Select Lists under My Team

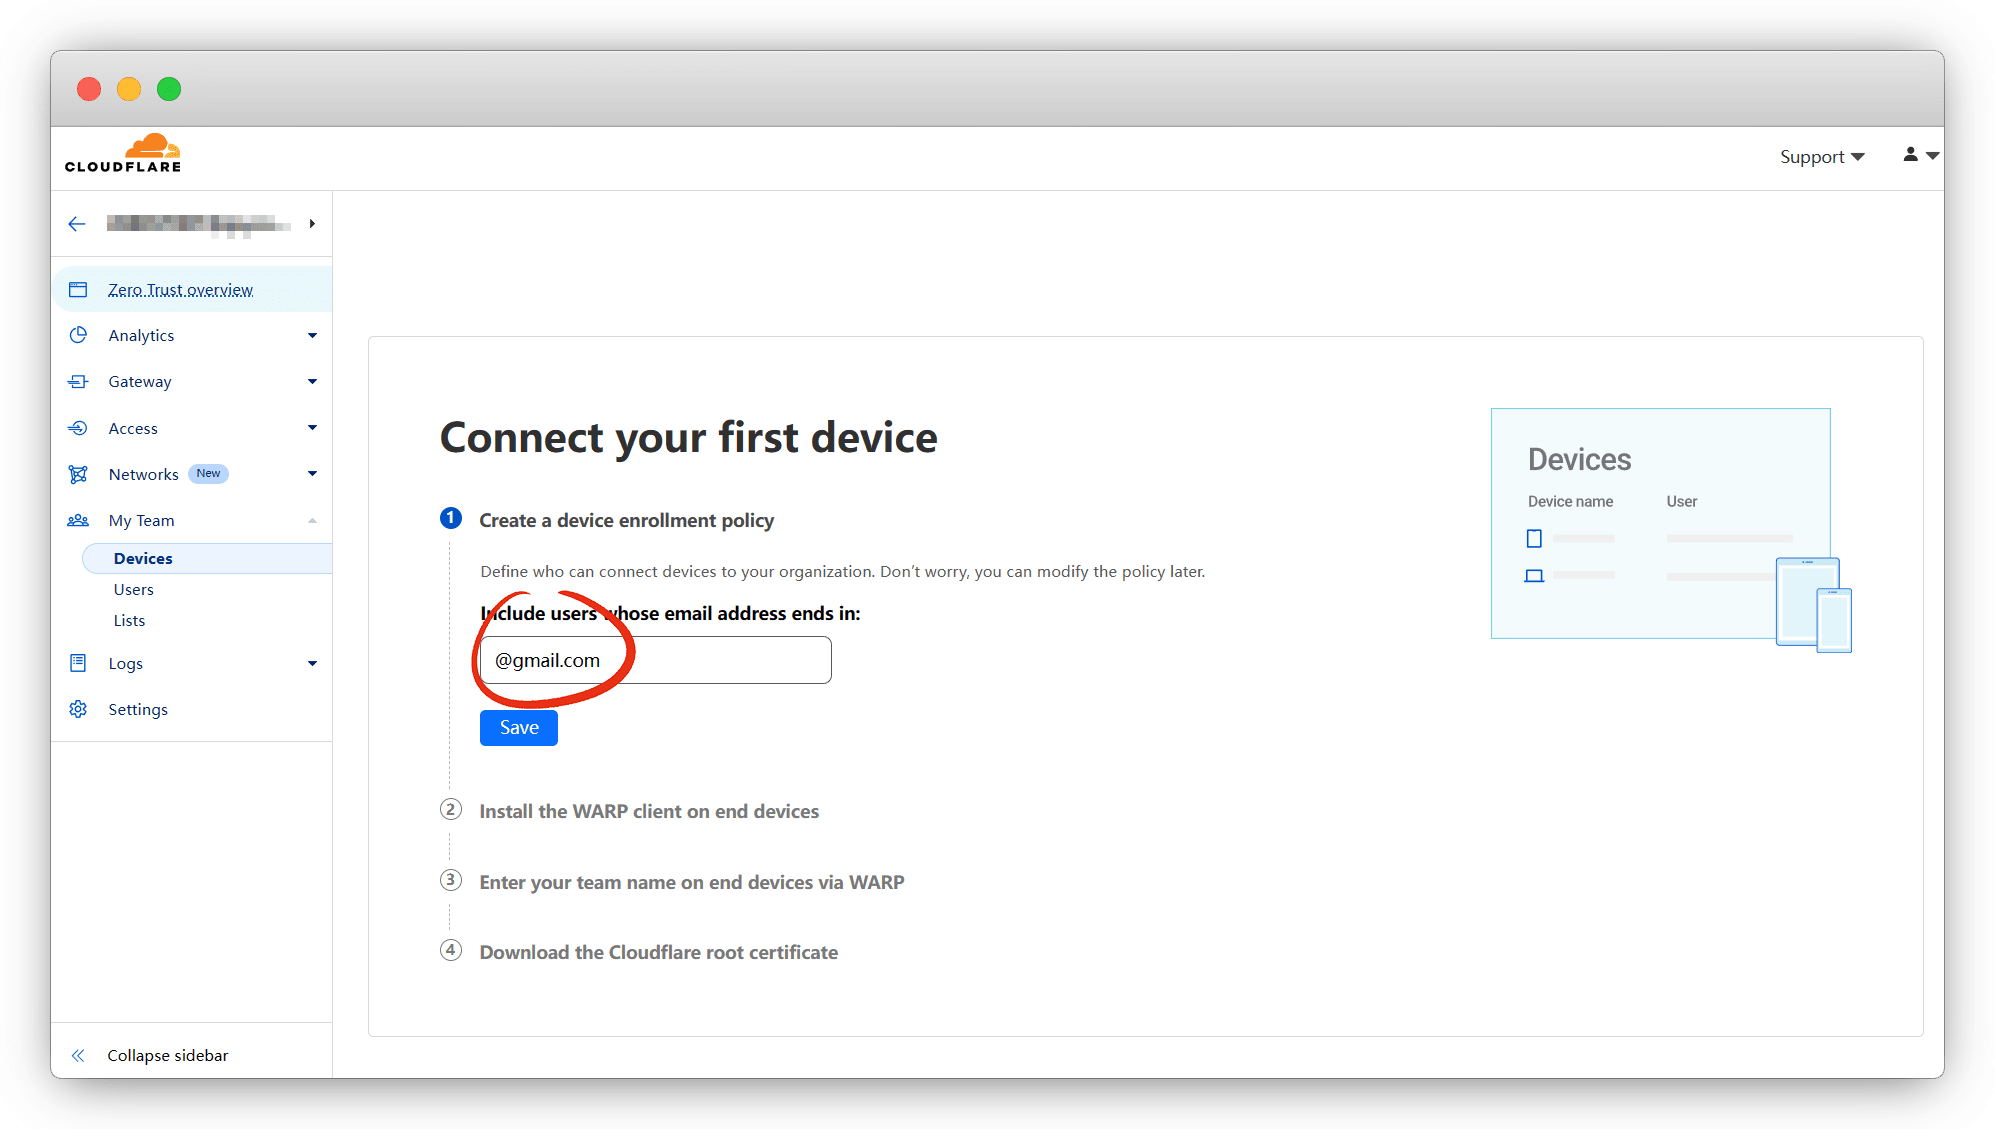pyautogui.click(x=129, y=620)
